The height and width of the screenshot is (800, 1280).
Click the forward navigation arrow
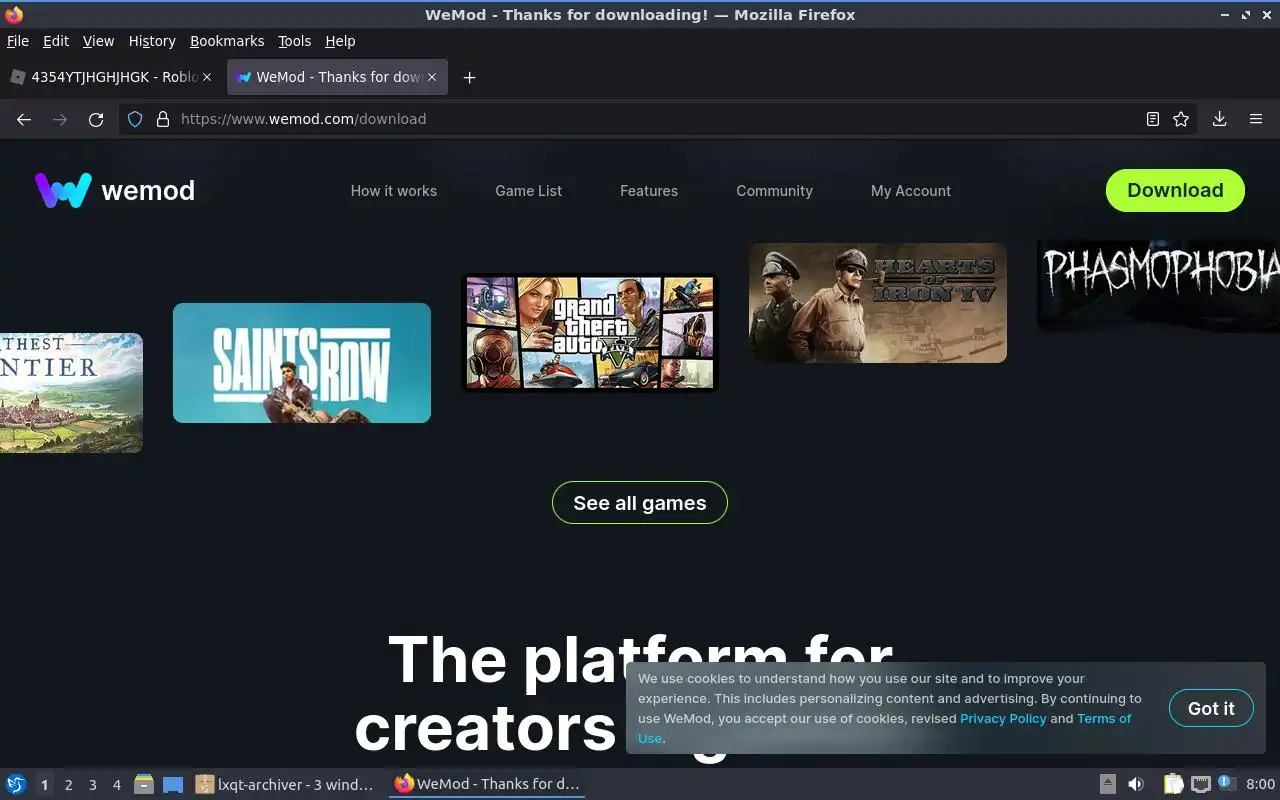60,119
